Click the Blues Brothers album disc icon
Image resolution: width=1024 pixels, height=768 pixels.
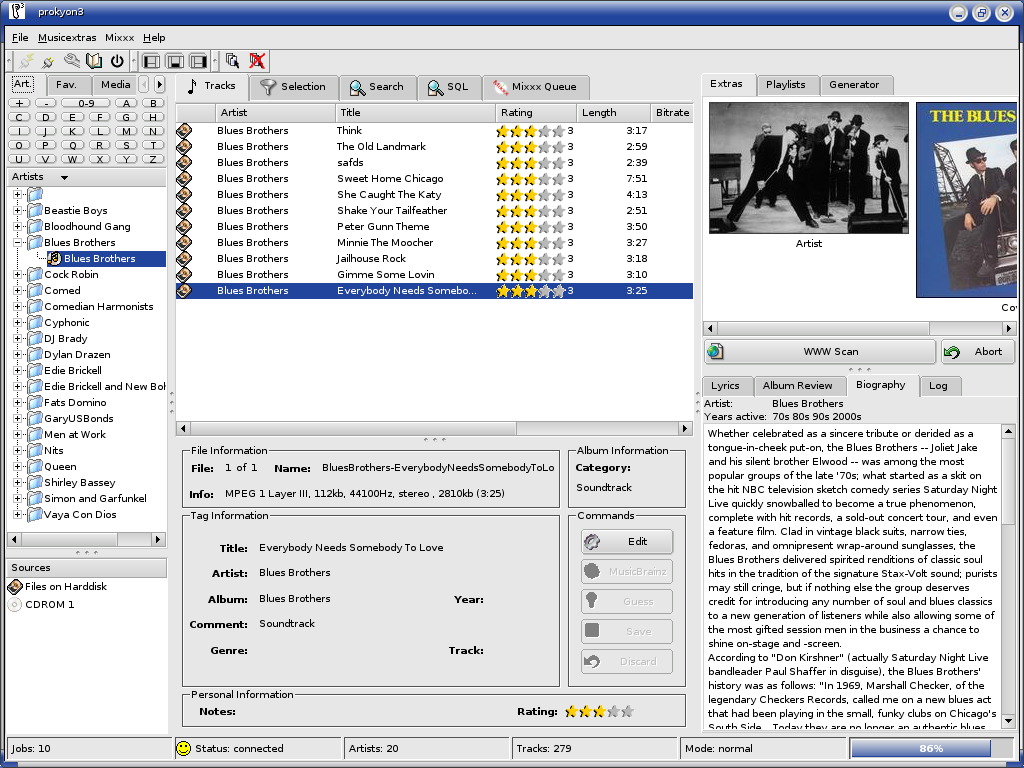pyautogui.click(x=54, y=259)
